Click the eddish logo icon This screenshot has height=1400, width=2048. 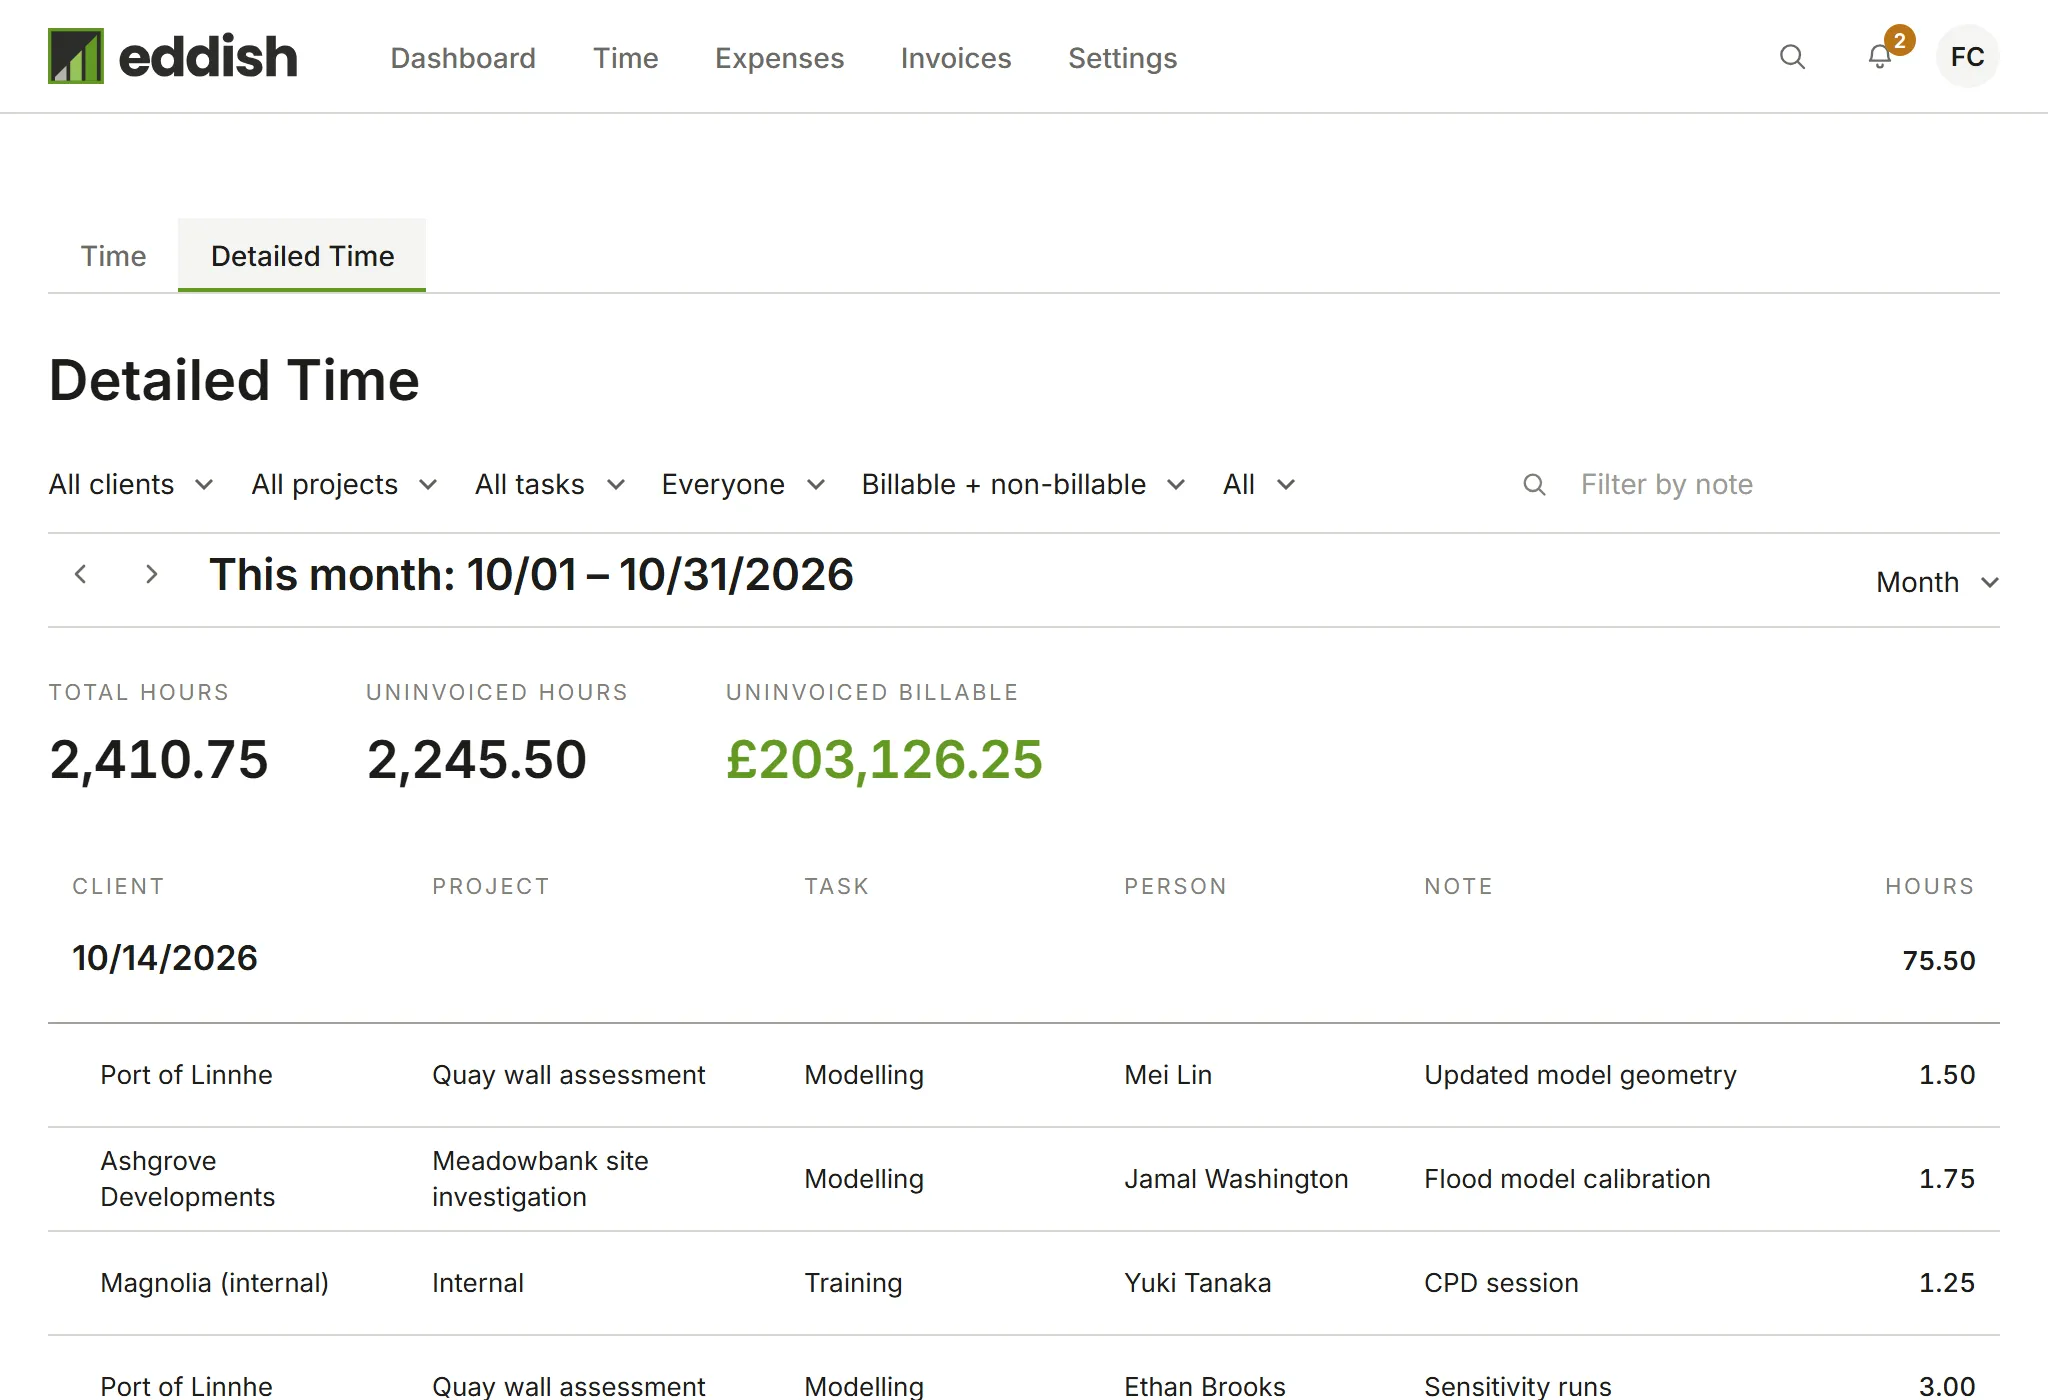(x=76, y=56)
